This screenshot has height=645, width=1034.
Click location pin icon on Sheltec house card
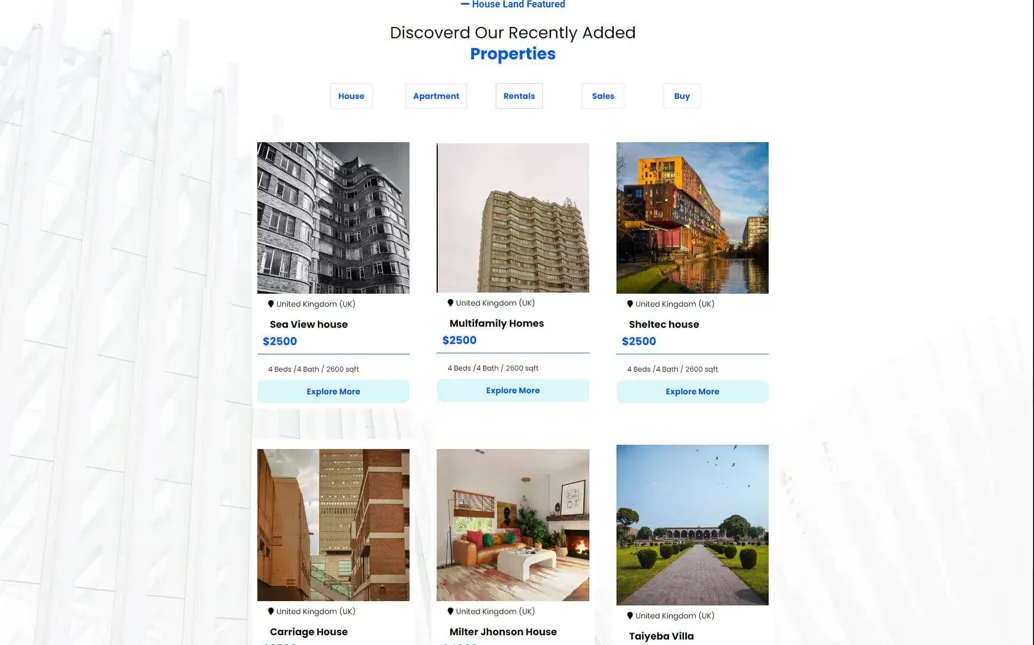click(630, 304)
